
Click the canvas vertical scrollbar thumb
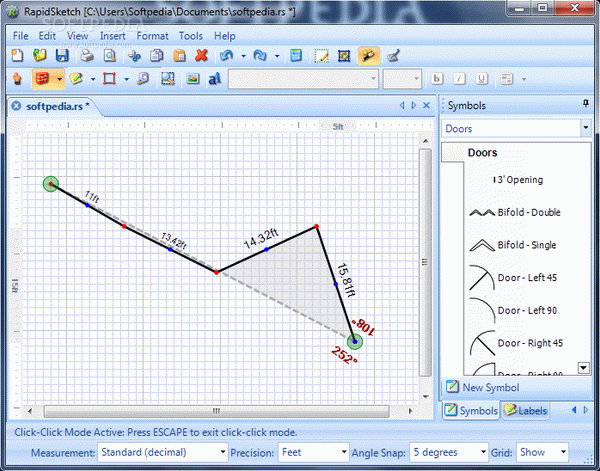[424, 262]
